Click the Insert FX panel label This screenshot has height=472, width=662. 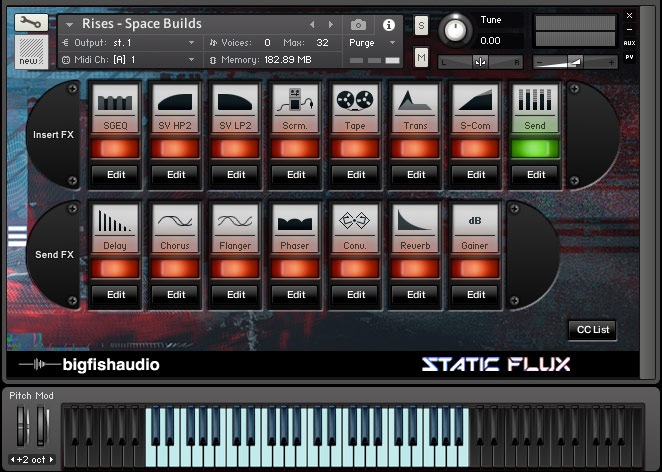point(53,135)
